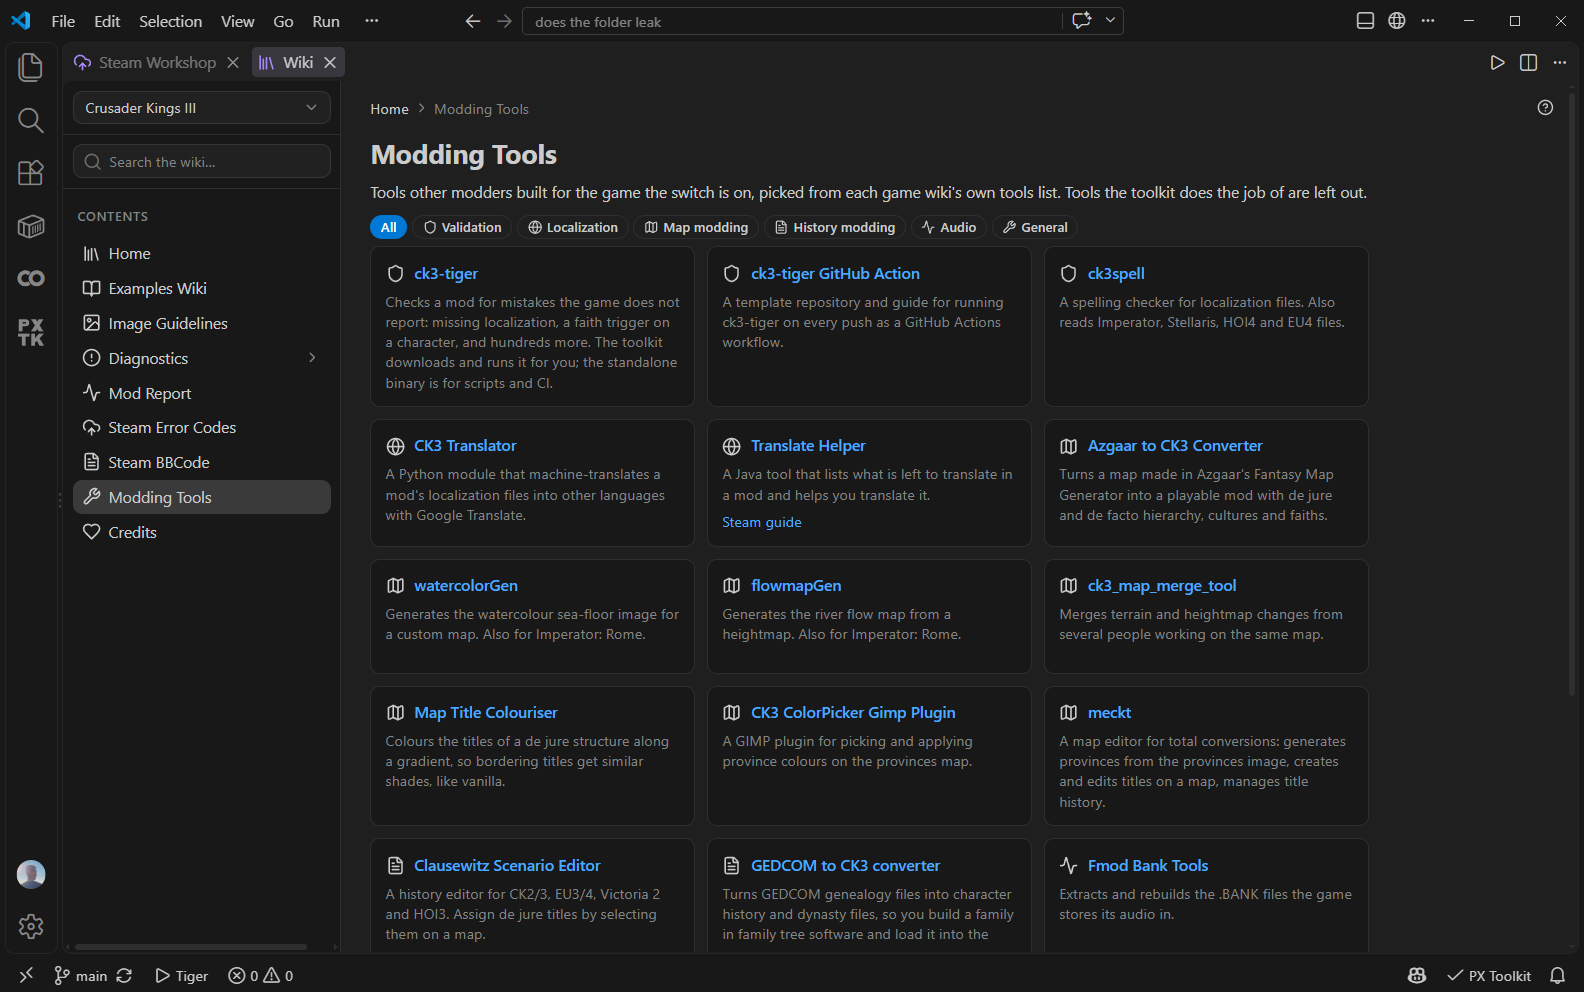The height and width of the screenshot is (992, 1584).
Task: Filter tools by History modding
Action: click(835, 227)
